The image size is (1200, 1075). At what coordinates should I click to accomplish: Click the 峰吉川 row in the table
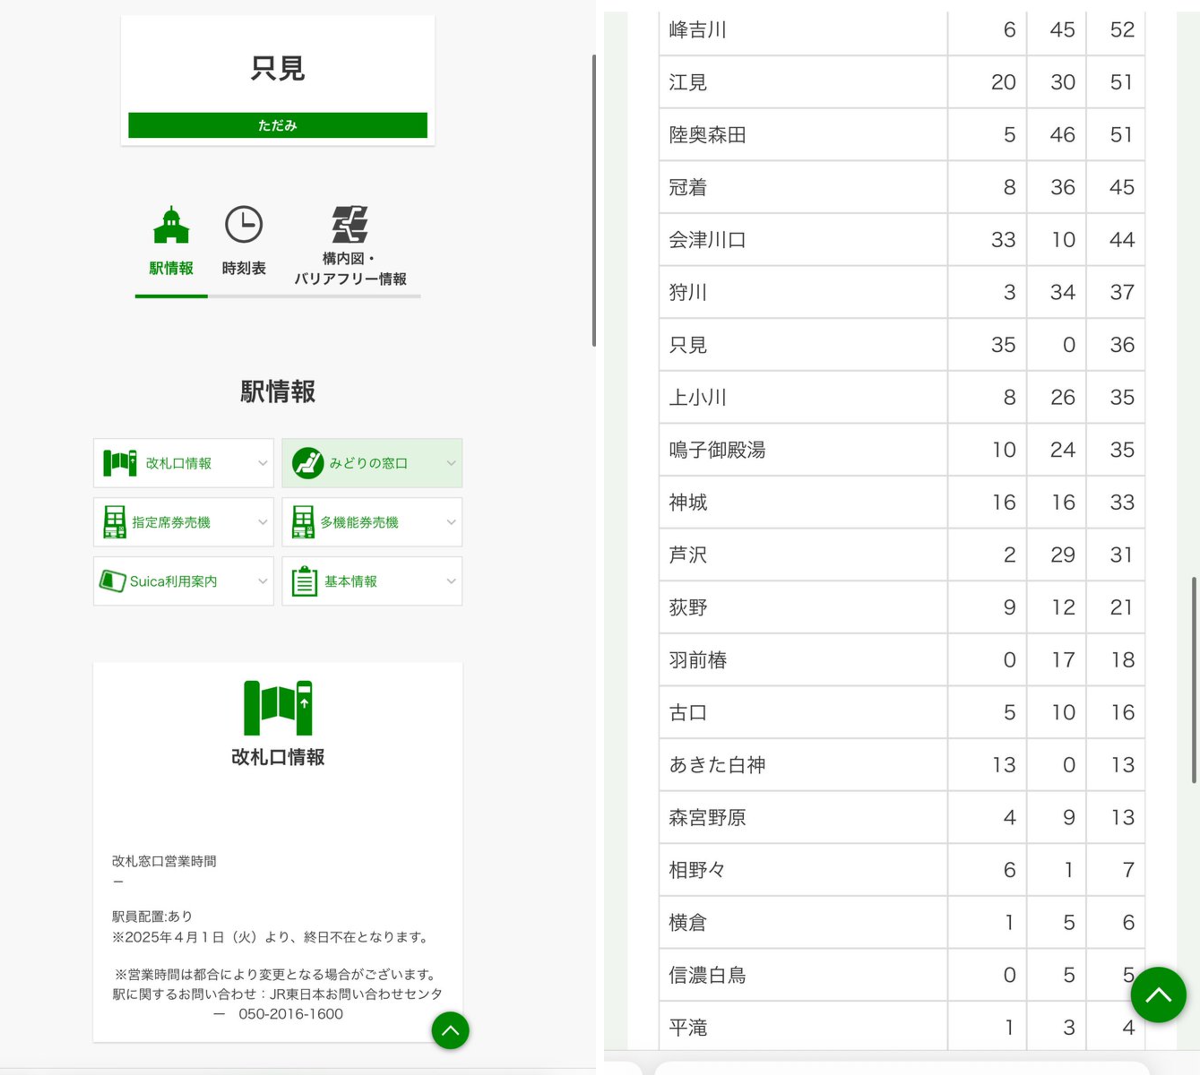902,30
